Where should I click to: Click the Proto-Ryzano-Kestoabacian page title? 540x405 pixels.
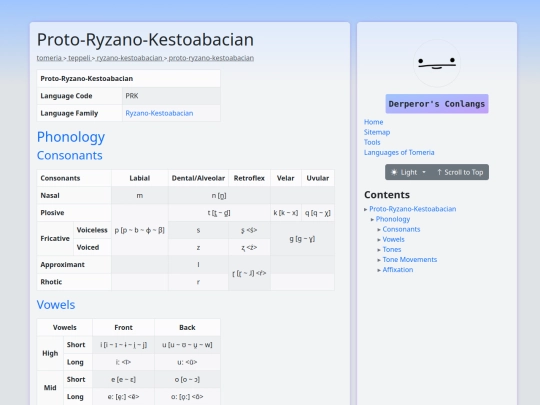pyautogui.click(x=145, y=40)
